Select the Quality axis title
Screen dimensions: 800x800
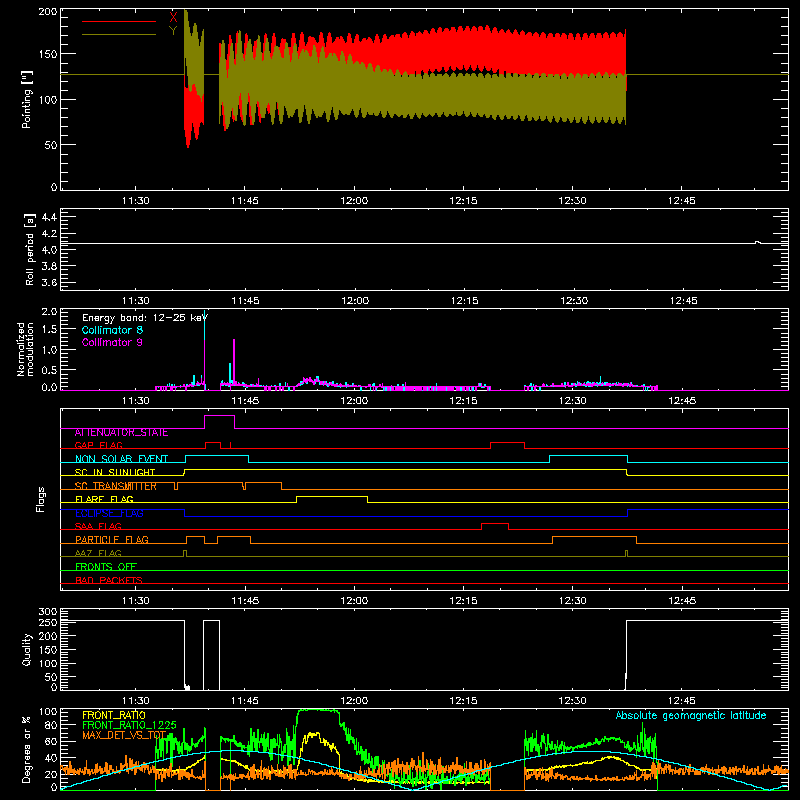[27, 649]
